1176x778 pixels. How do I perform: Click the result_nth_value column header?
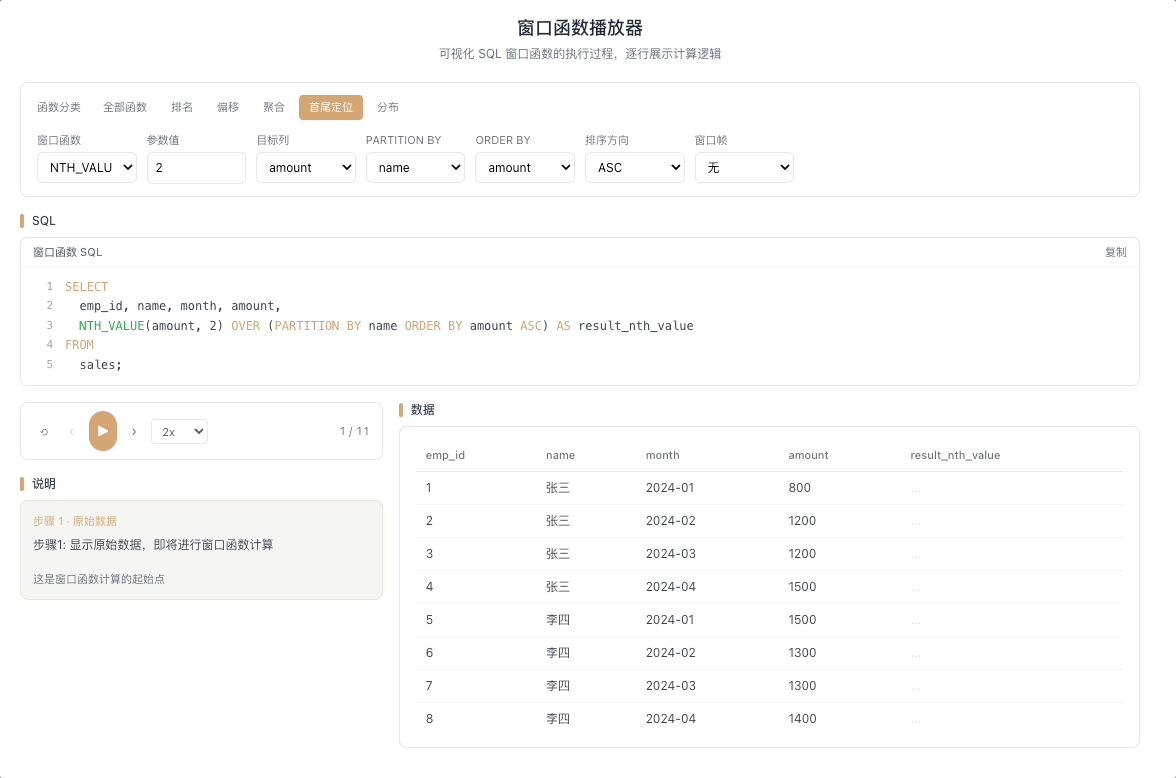point(955,455)
